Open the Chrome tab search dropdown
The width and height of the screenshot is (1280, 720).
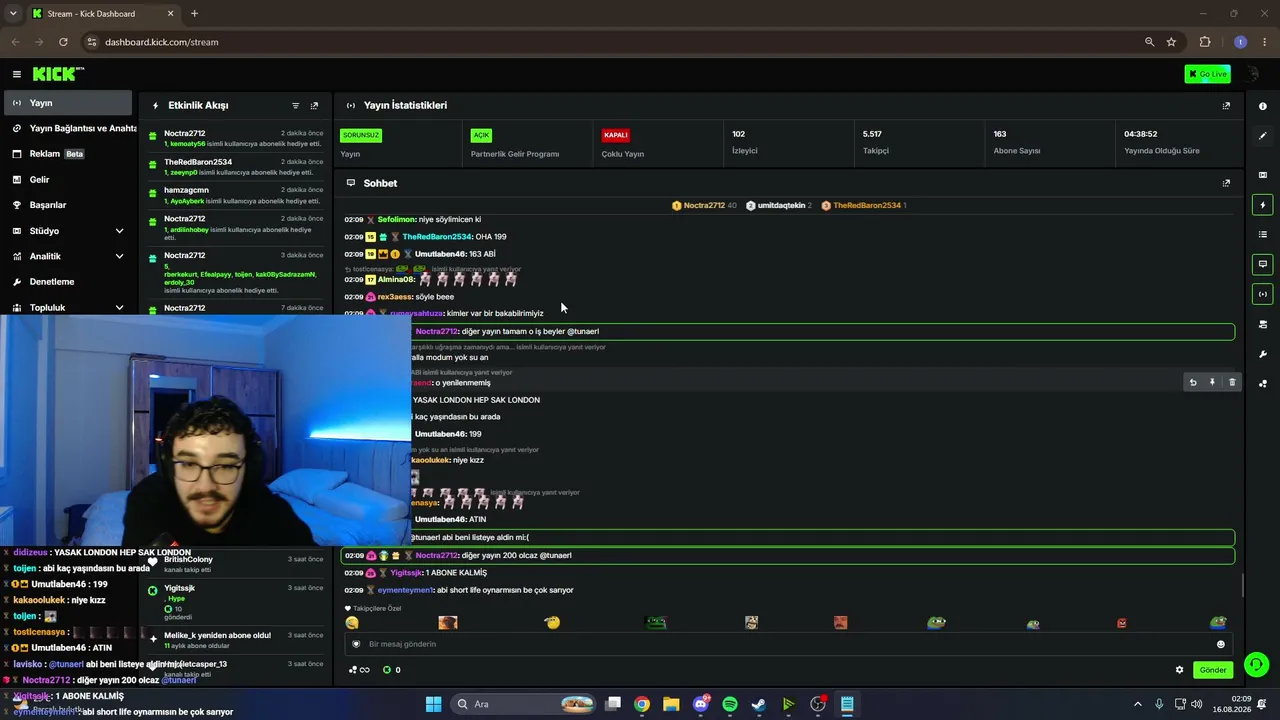pyautogui.click(x=13, y=13)
